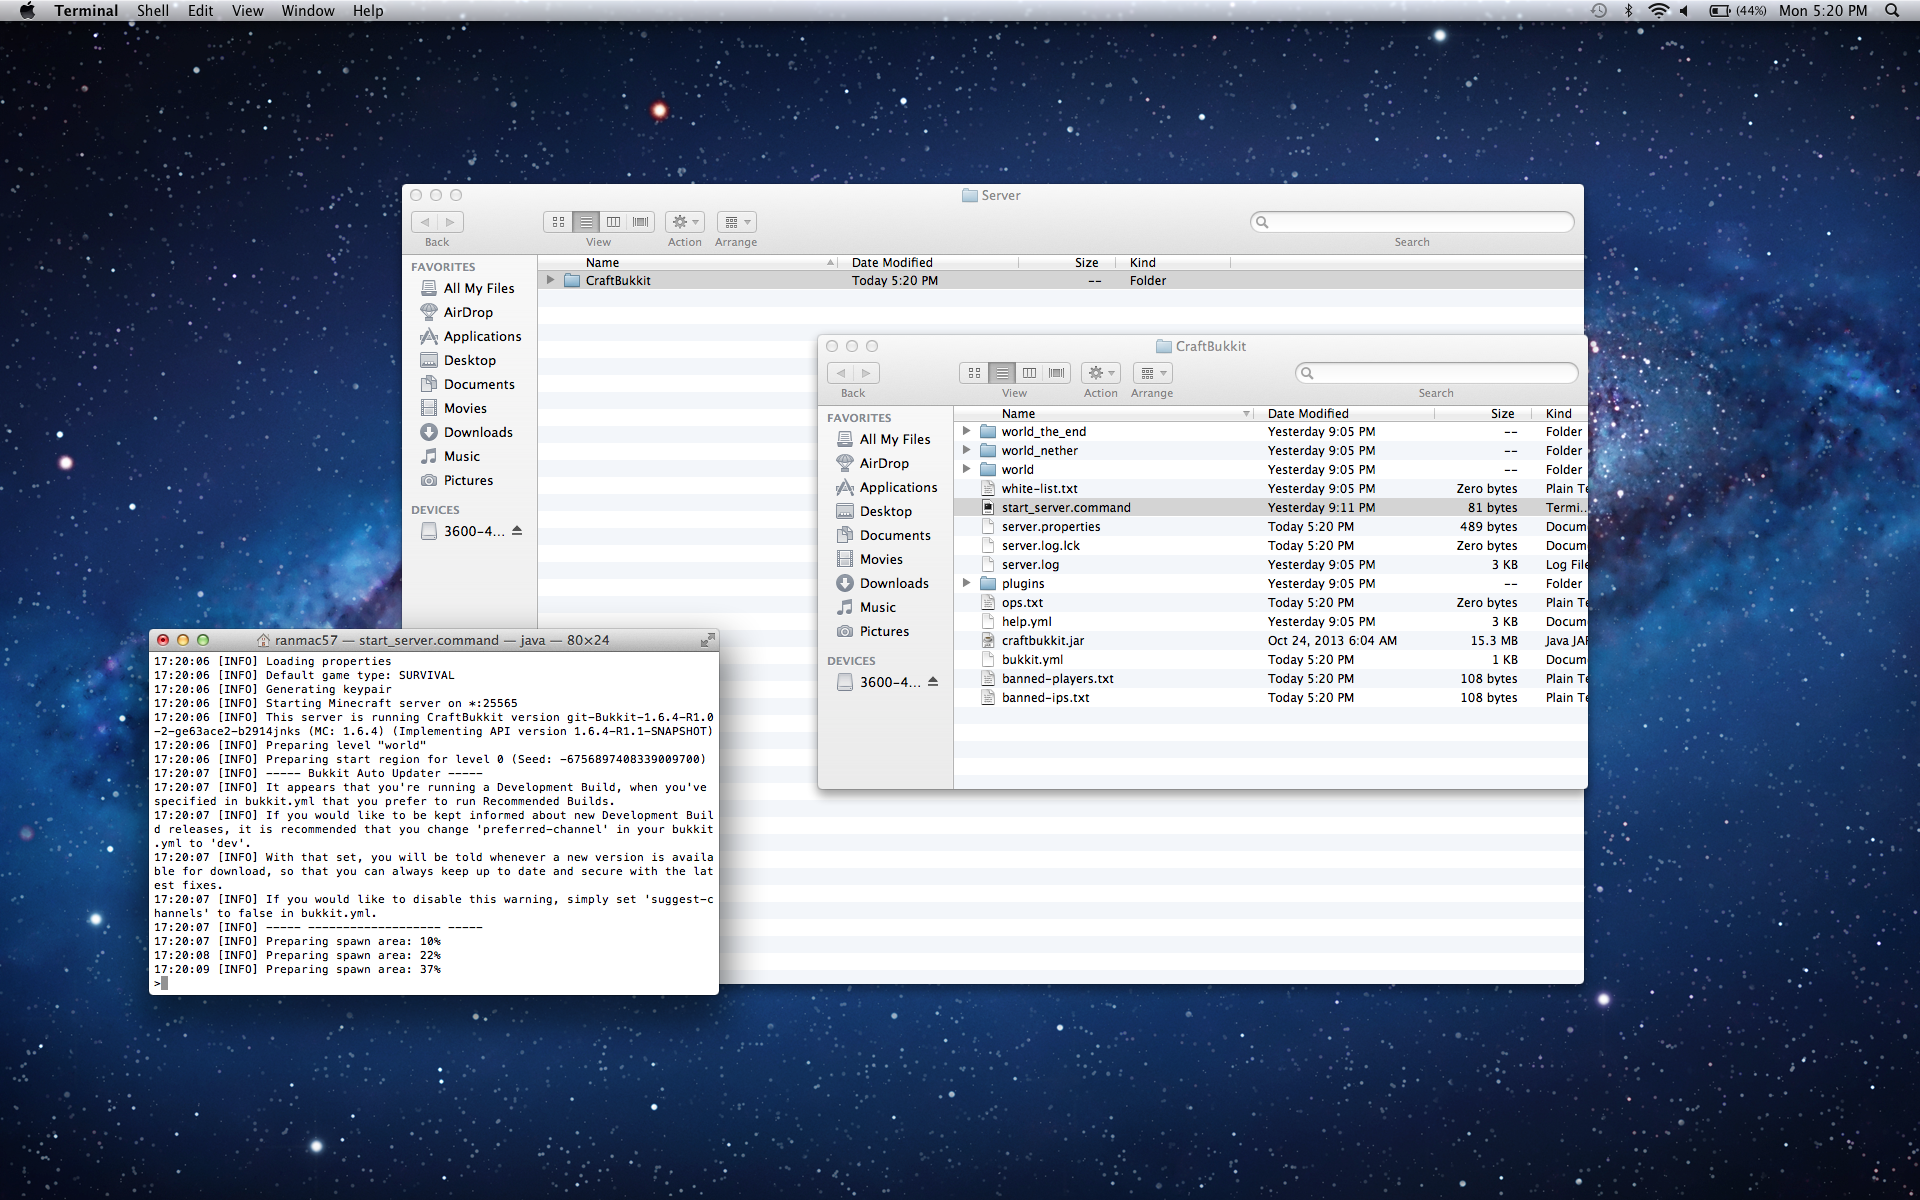Open the Help menu
The image size is (1920, 1200).
pos(368,11)
